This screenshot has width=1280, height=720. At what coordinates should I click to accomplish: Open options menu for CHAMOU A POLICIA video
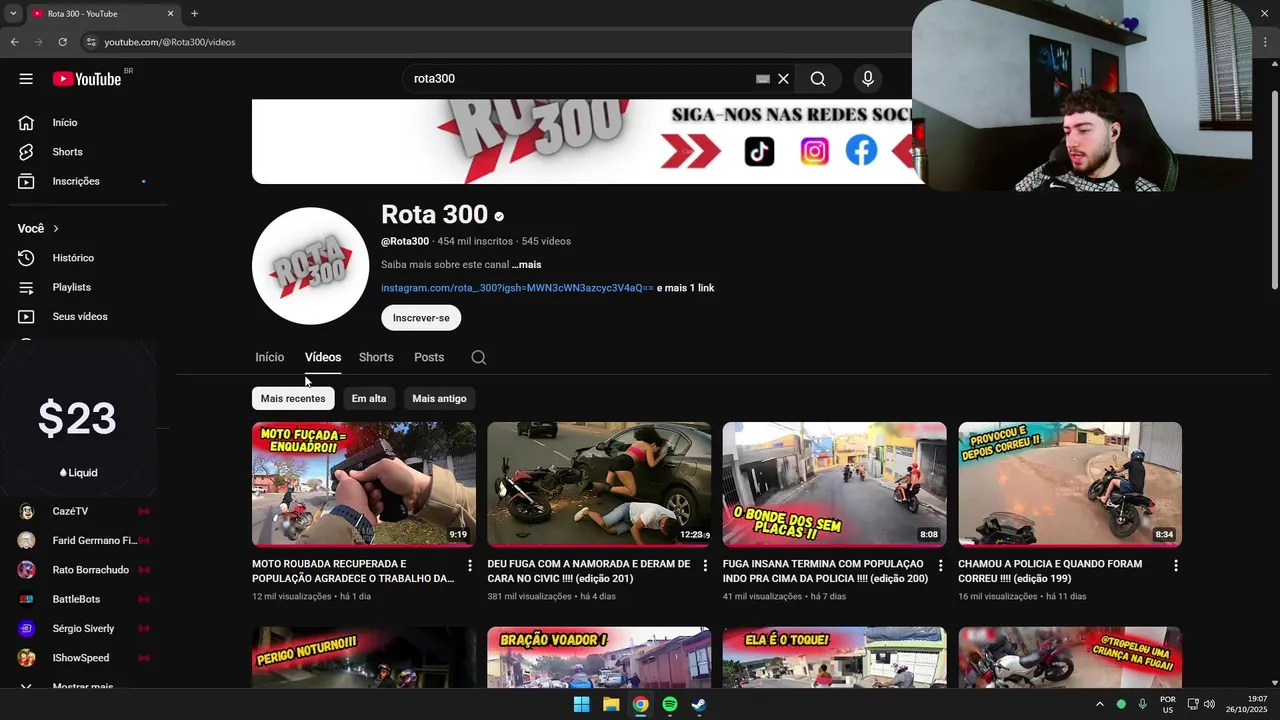point(1176,566)
